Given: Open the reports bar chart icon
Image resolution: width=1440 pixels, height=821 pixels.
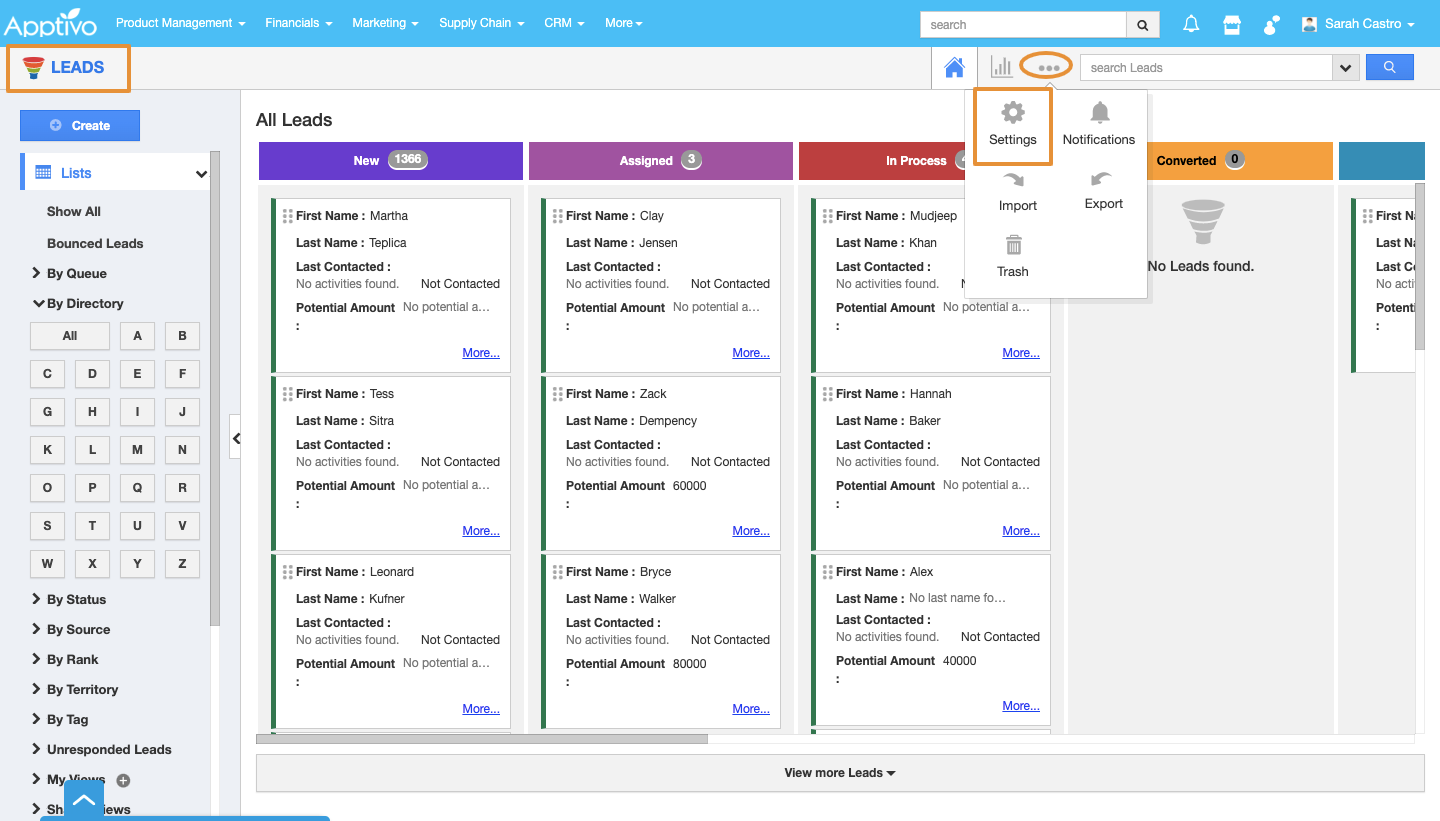Looking at the screenshot, I should point(1001,67).
